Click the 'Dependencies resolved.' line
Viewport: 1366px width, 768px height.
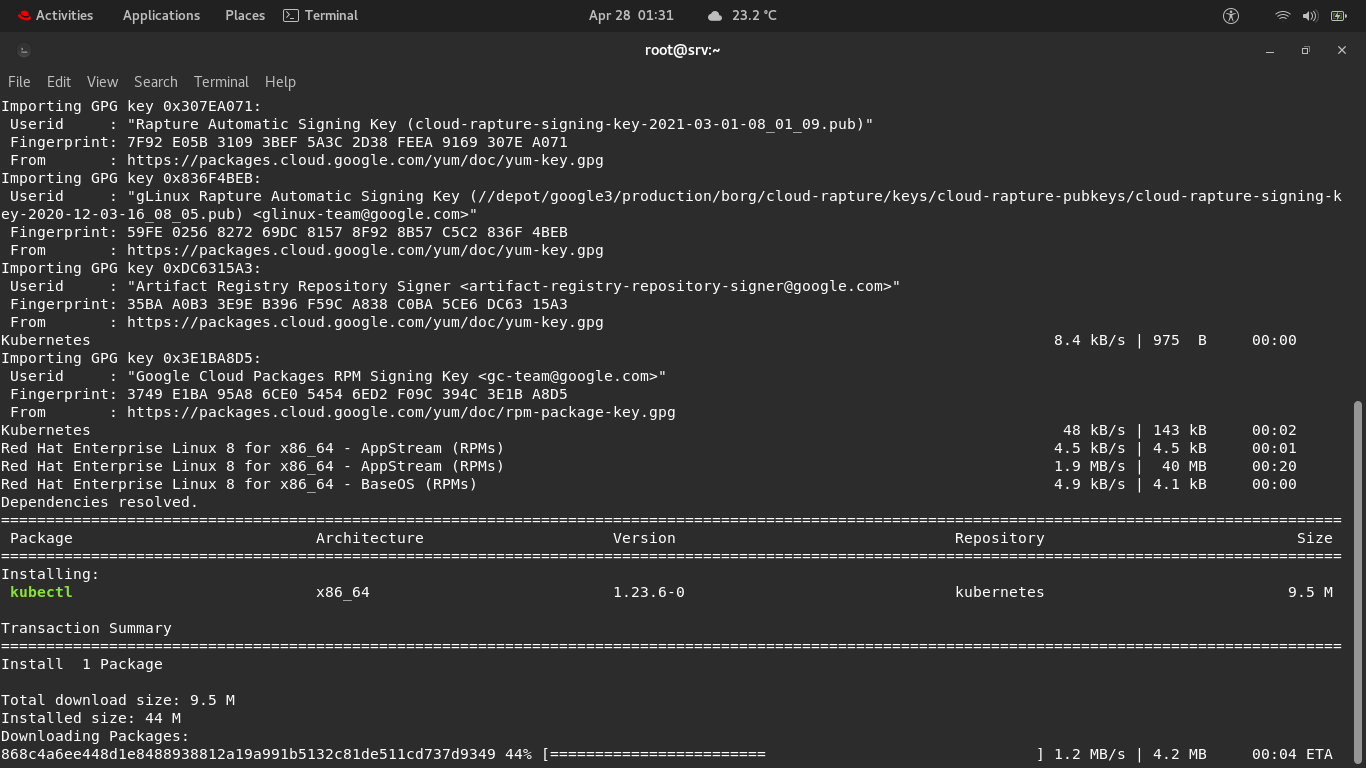tap(100, 502)
